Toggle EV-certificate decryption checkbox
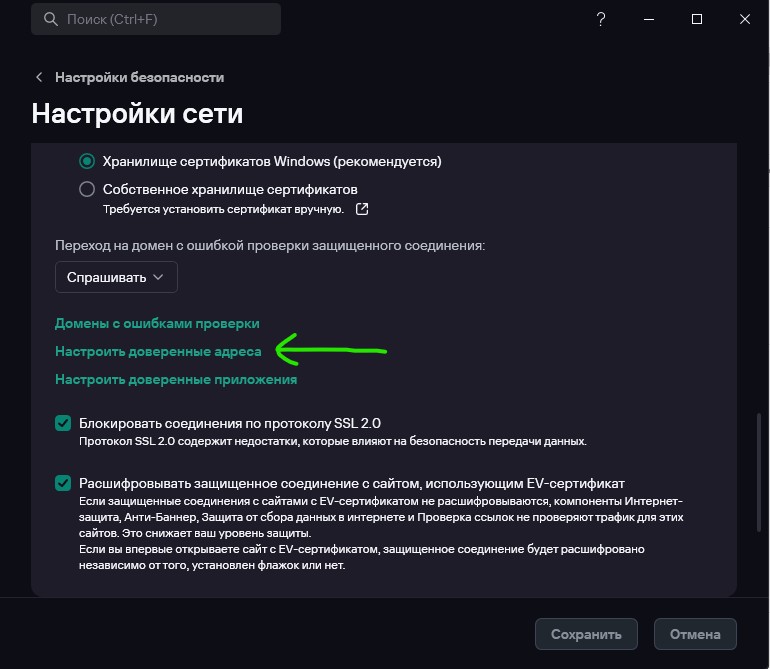 click(63, 483)
